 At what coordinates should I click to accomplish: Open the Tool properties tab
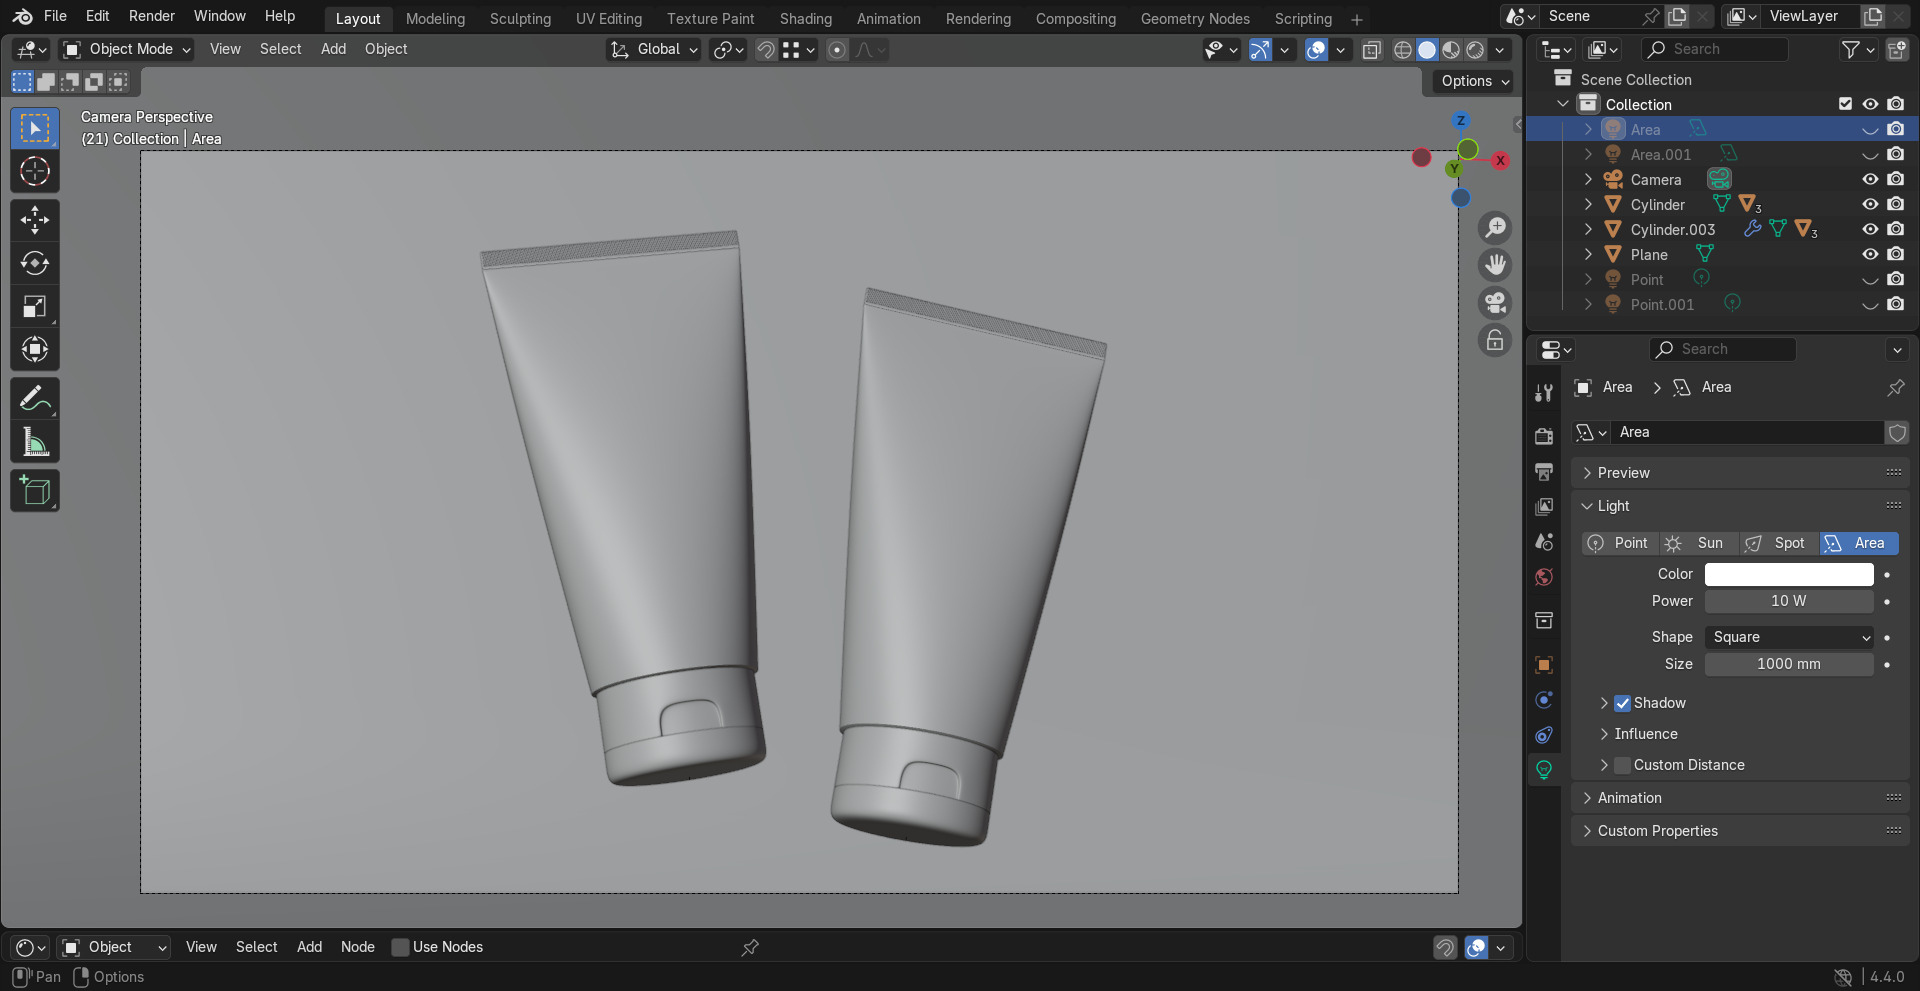point(1544,393)
